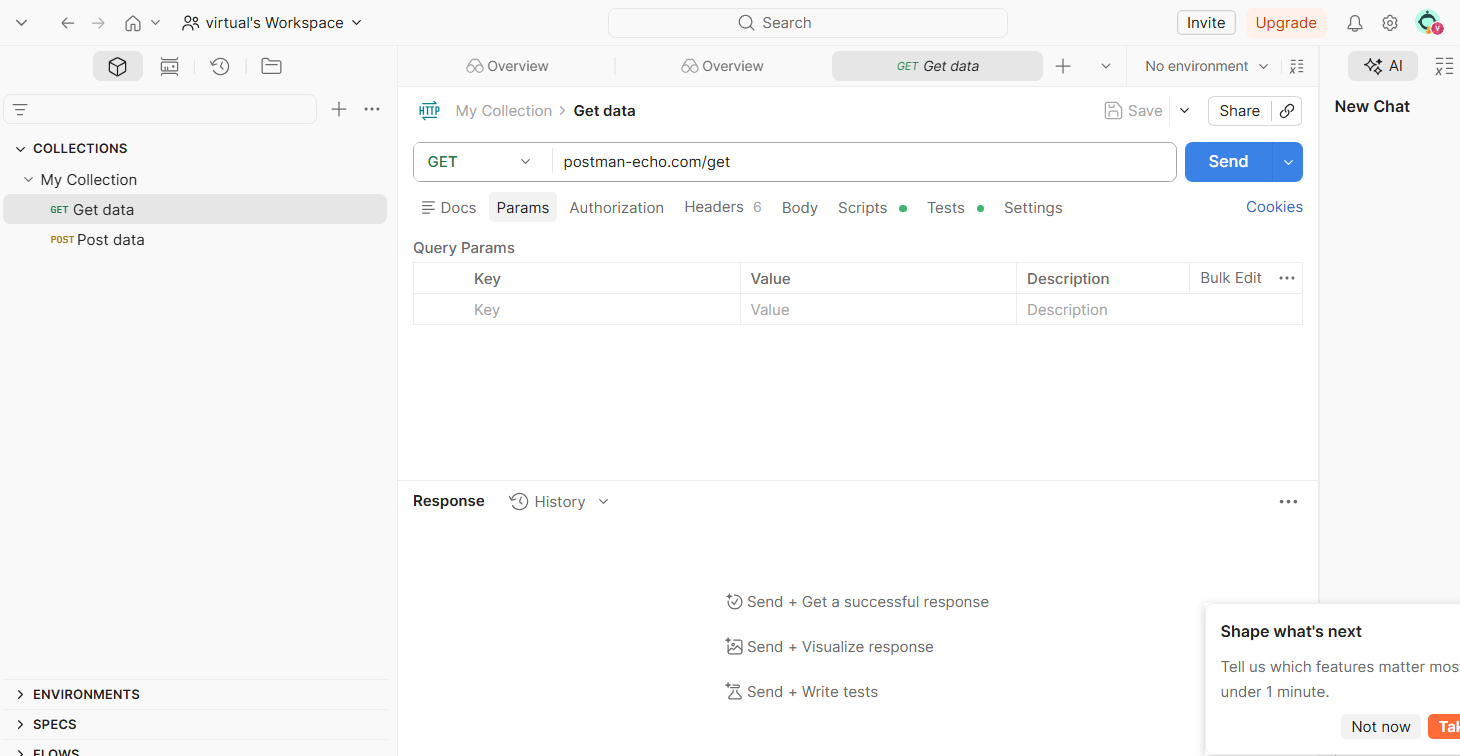The width and height of the screenshot is (1460, 756).
Task: Click Send + Get a successful response
Action: coord(857,602)
